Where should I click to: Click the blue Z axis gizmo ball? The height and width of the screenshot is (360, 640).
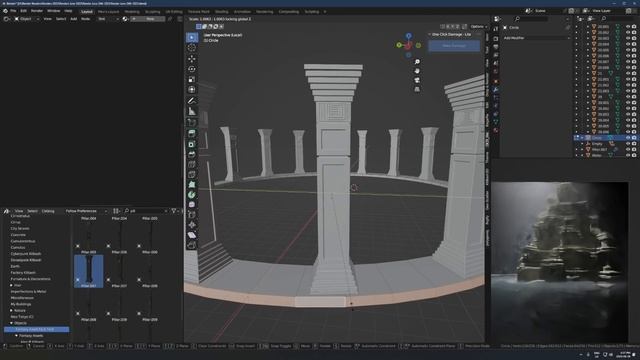pyautogui.click(x=409, y=36)
